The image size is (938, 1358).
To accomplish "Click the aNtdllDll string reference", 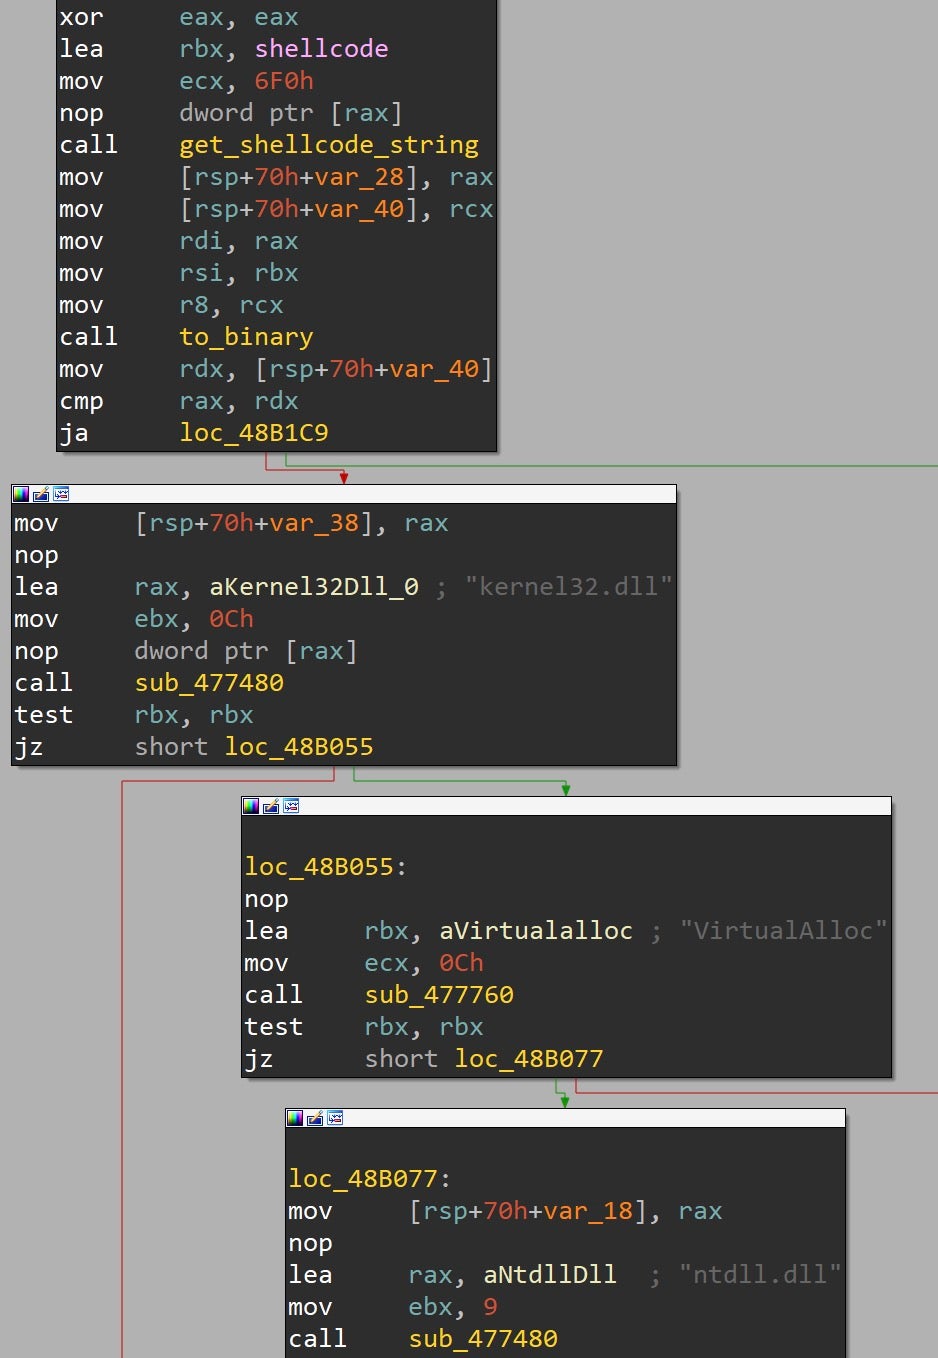I will click(550, 1275).
